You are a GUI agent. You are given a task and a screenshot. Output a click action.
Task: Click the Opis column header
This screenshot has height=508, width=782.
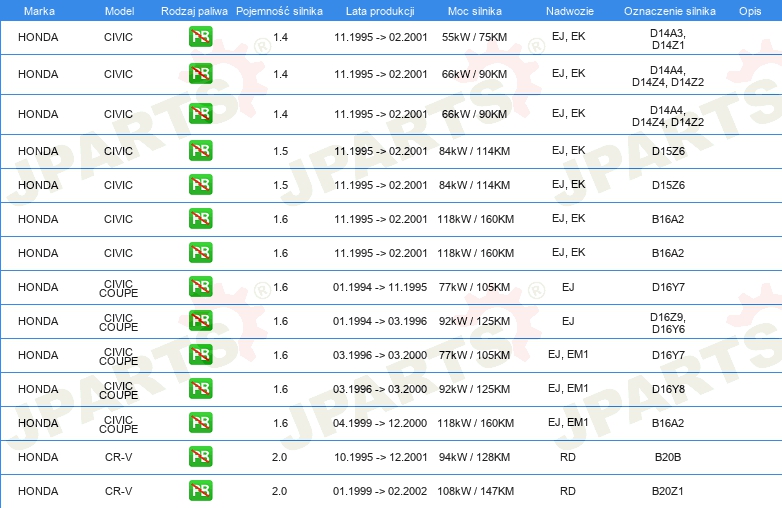click(x=750, y=11)
